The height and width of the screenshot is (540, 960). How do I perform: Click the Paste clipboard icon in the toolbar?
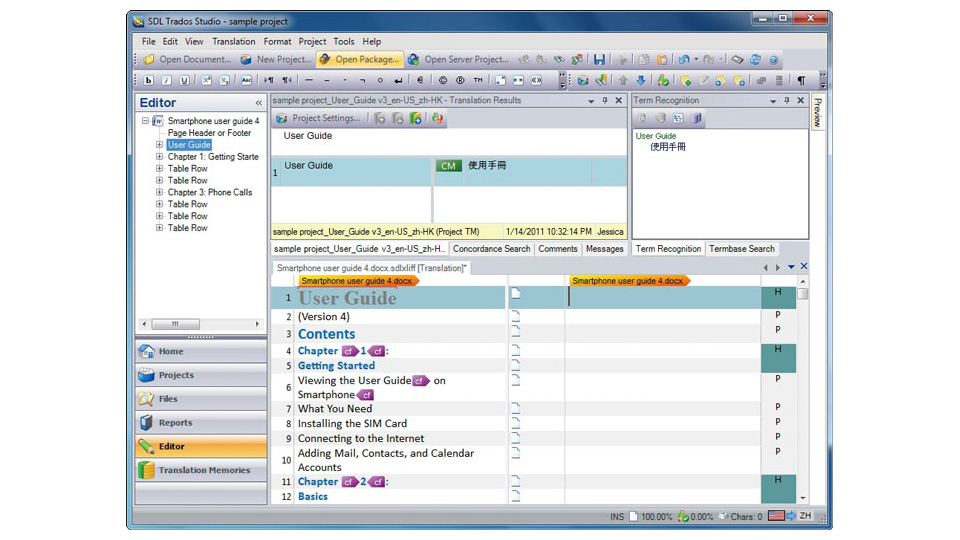tap(662, 59)
